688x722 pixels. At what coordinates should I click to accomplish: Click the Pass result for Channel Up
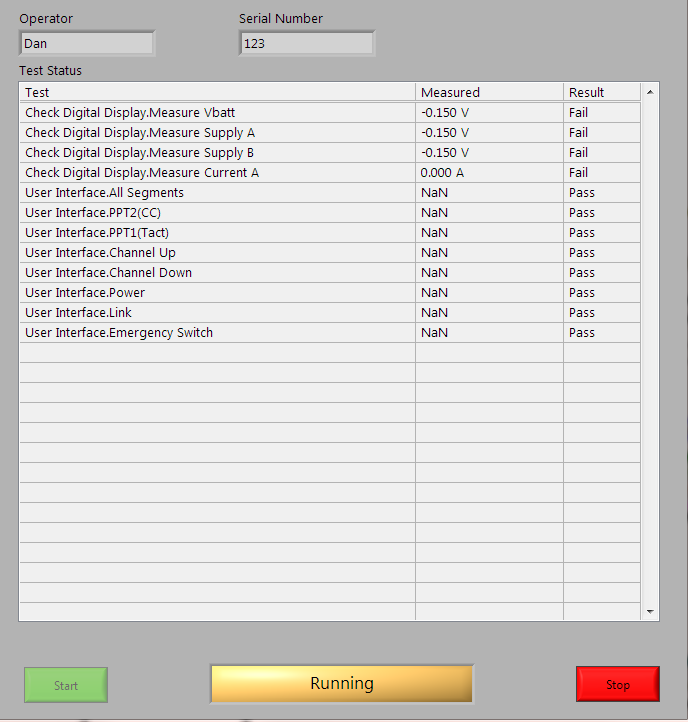[x=582, y=253]
